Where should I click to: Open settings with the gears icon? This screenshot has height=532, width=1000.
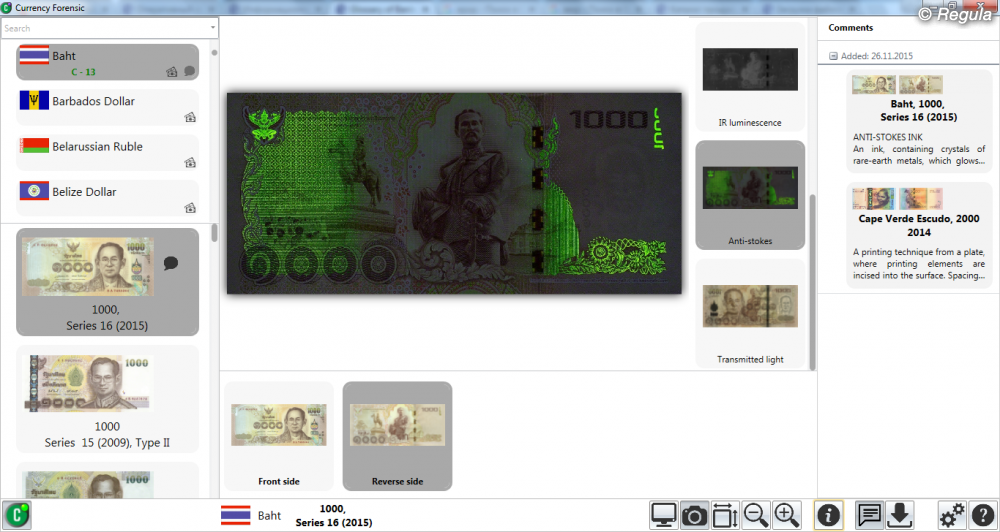click(x=952, y=515)
